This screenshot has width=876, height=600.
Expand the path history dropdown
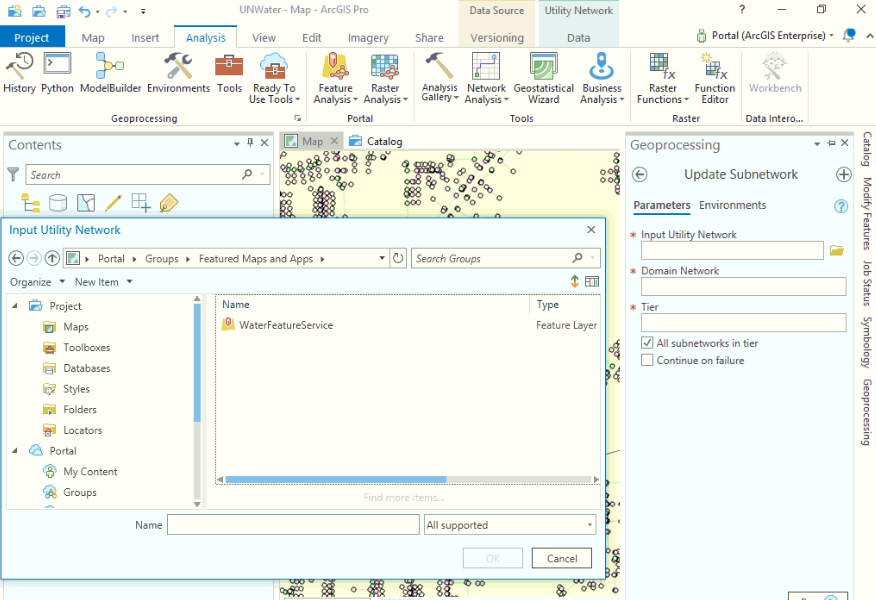point(382,258)
